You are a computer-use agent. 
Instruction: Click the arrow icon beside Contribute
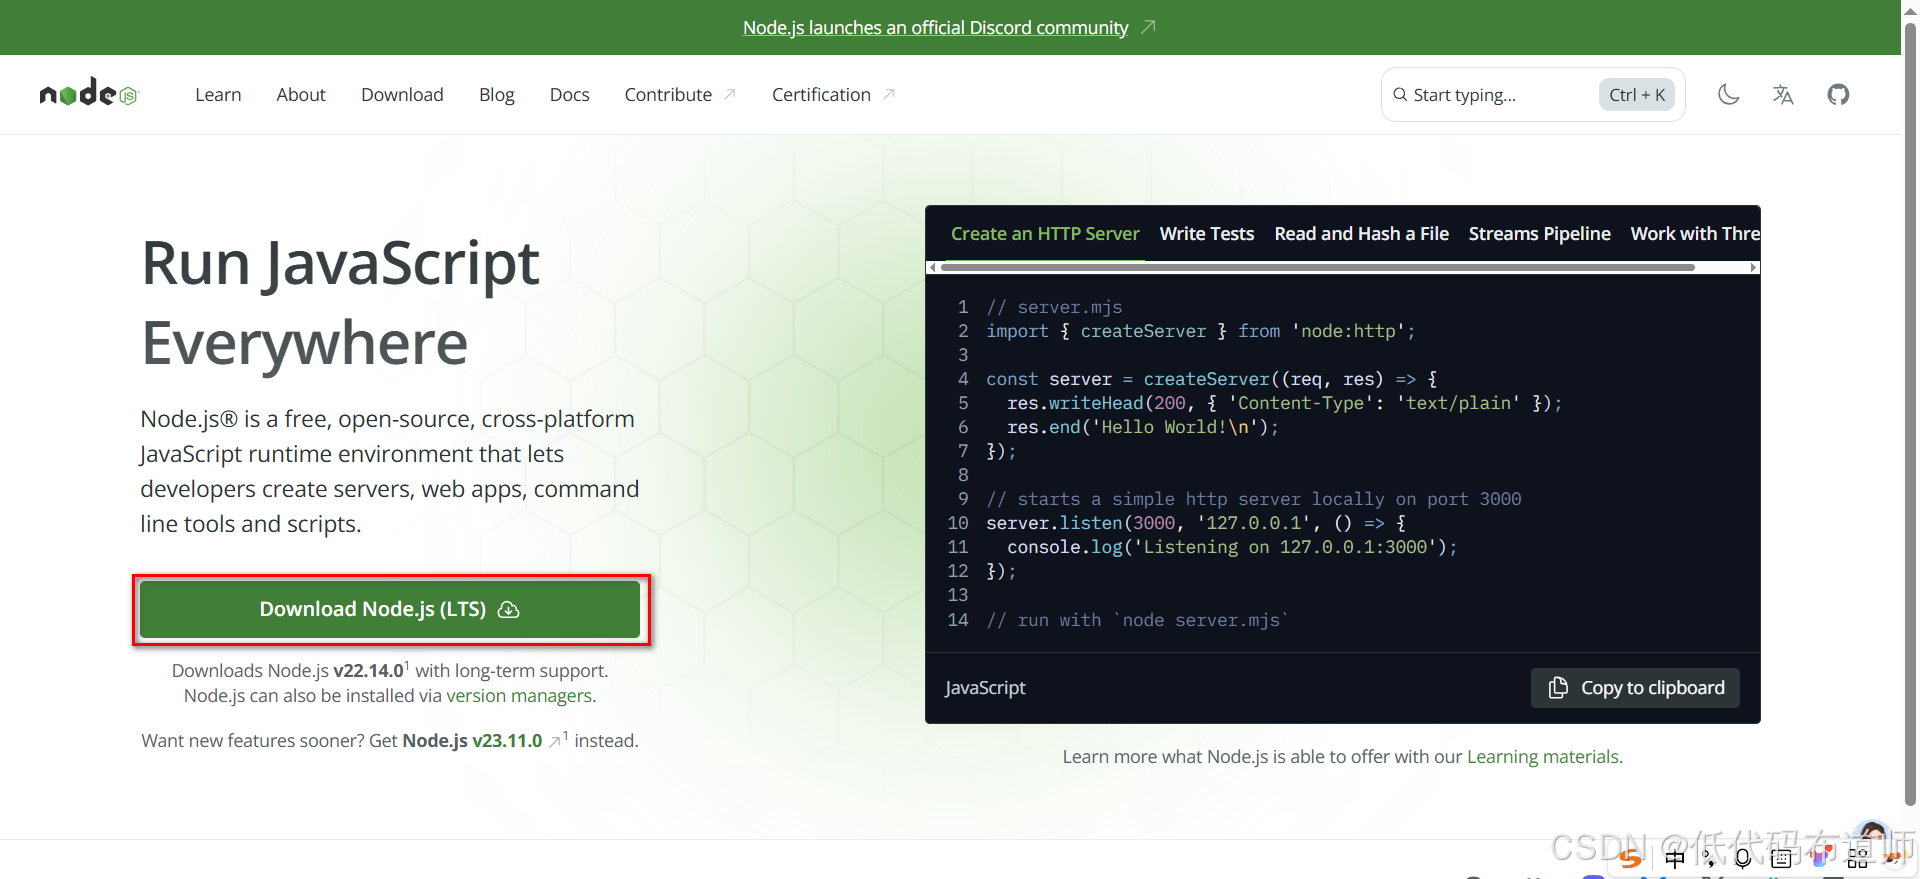(x=730, y=94)
